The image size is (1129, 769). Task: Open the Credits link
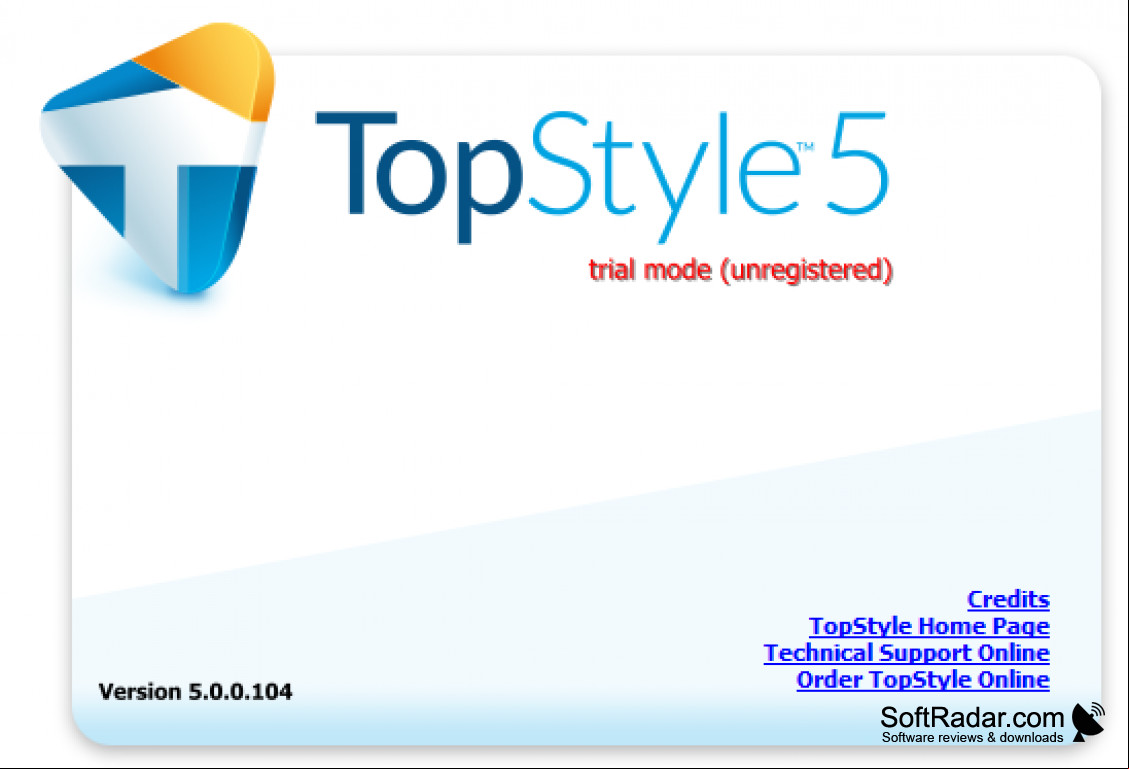click(1008, 599)
